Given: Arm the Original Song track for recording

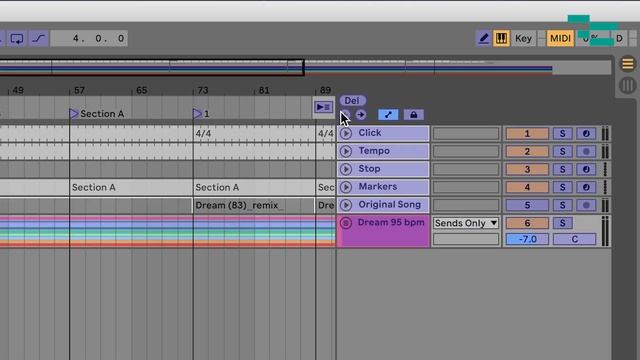Looking at the screenshot, I should (x=586, y=205).
